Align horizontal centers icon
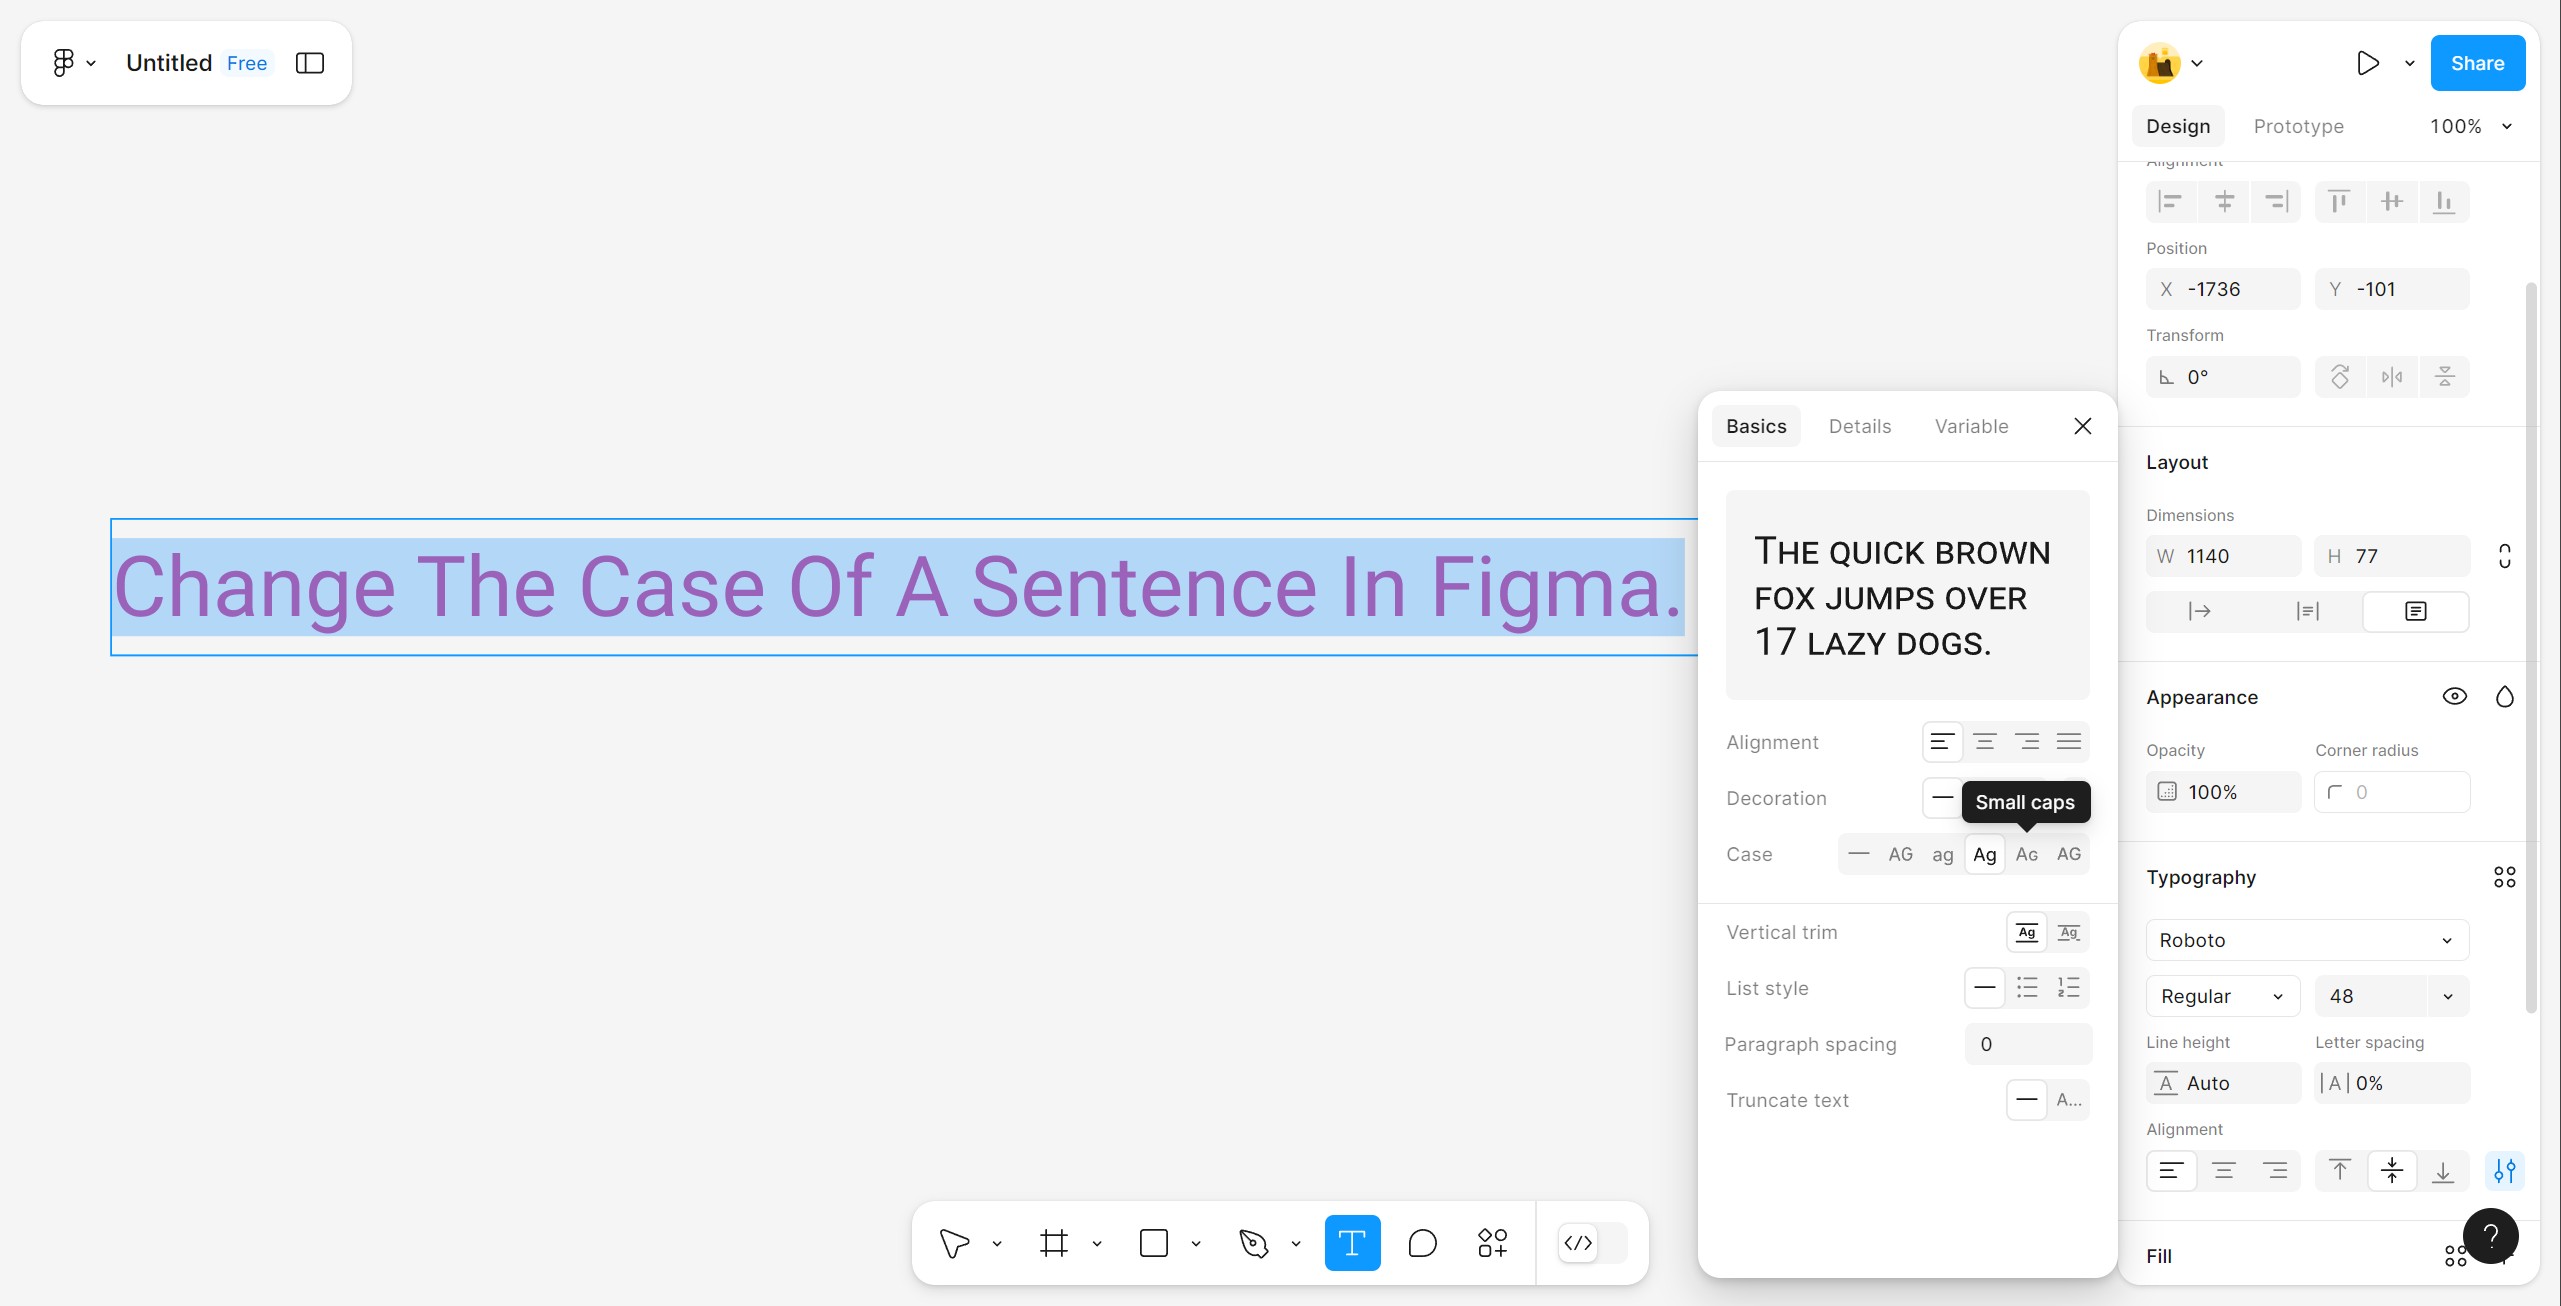2561x1306 pixels. [2224, 202]
